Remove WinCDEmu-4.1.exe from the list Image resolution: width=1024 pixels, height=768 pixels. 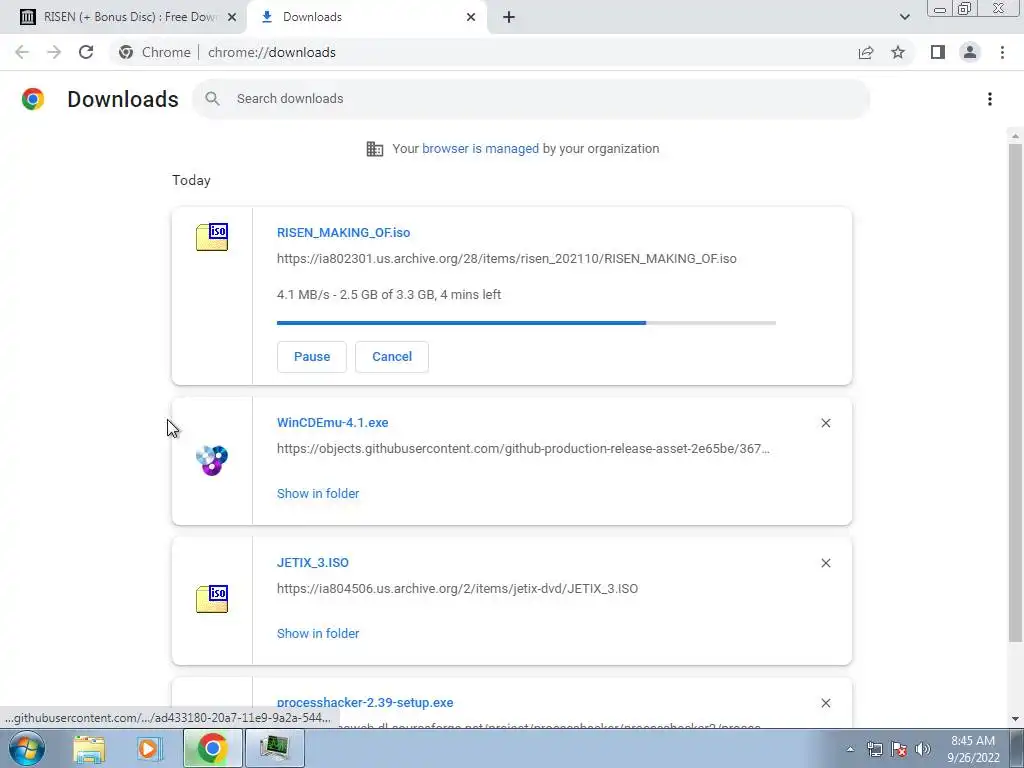(x=825, y=423)
